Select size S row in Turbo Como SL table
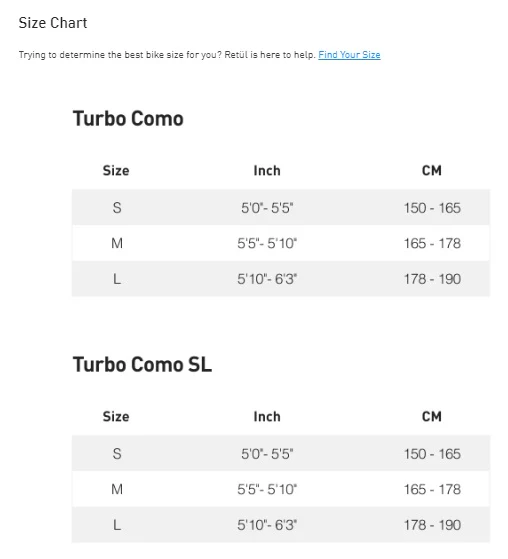This screenshot has width=508, height=559. pos(281,453)
